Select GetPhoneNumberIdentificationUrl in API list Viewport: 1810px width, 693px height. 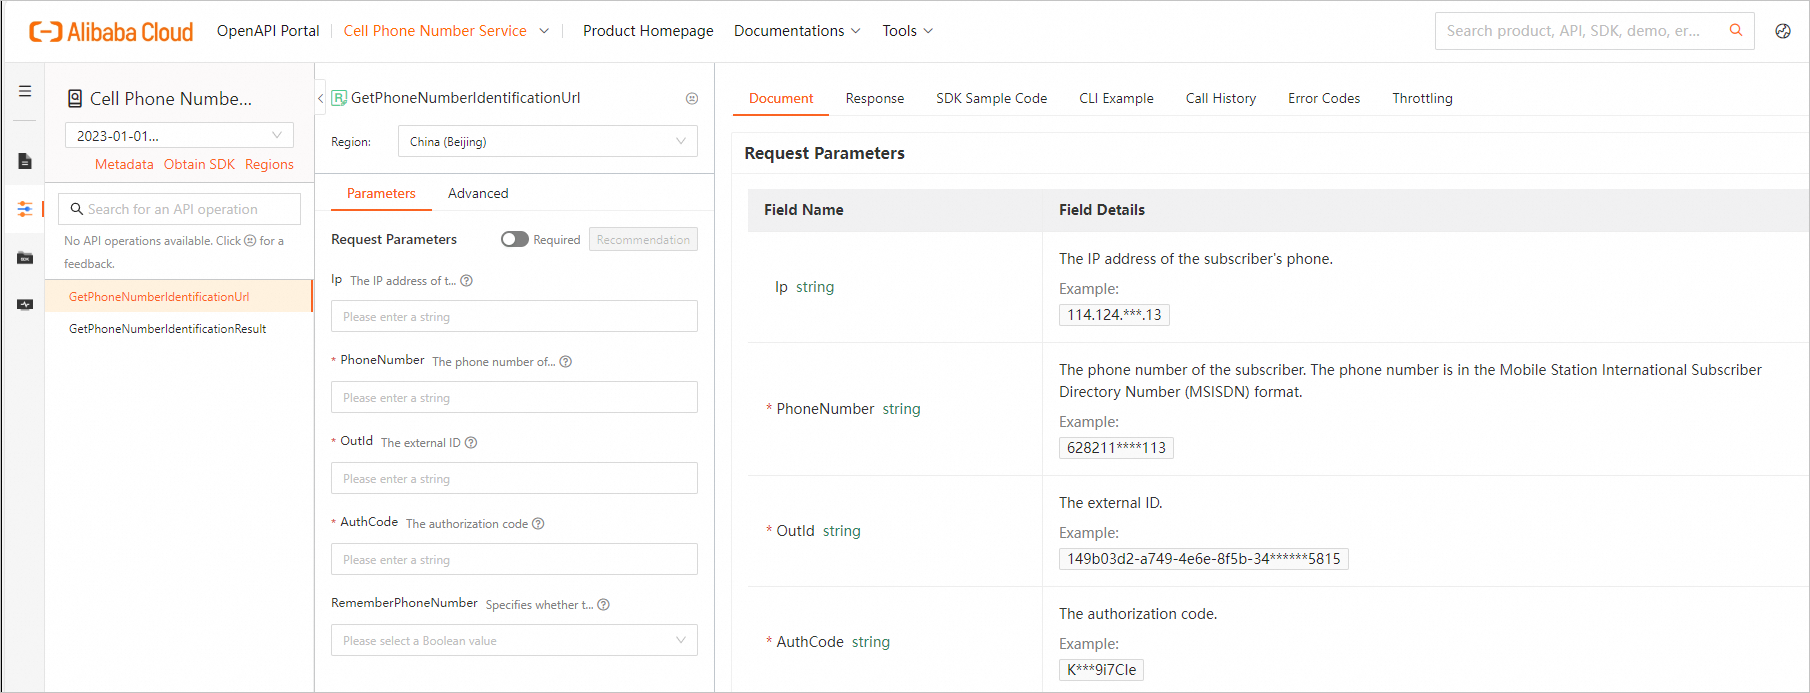coord(179,297)
